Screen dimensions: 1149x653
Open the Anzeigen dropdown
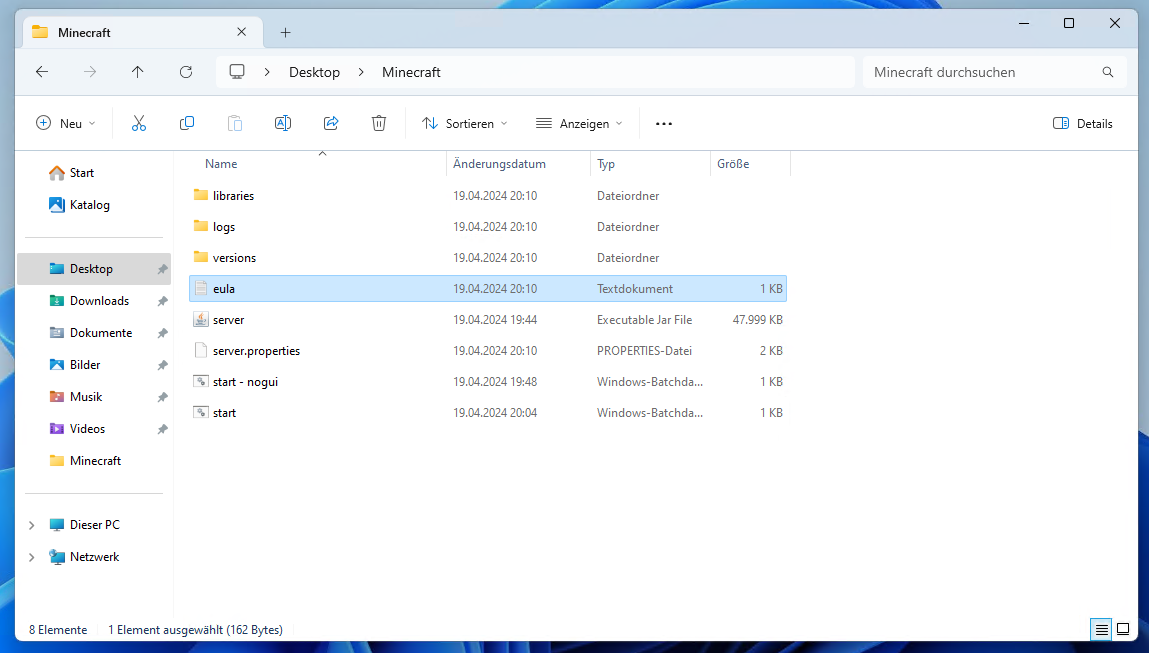pyautogui.click(x=579, y=123)
